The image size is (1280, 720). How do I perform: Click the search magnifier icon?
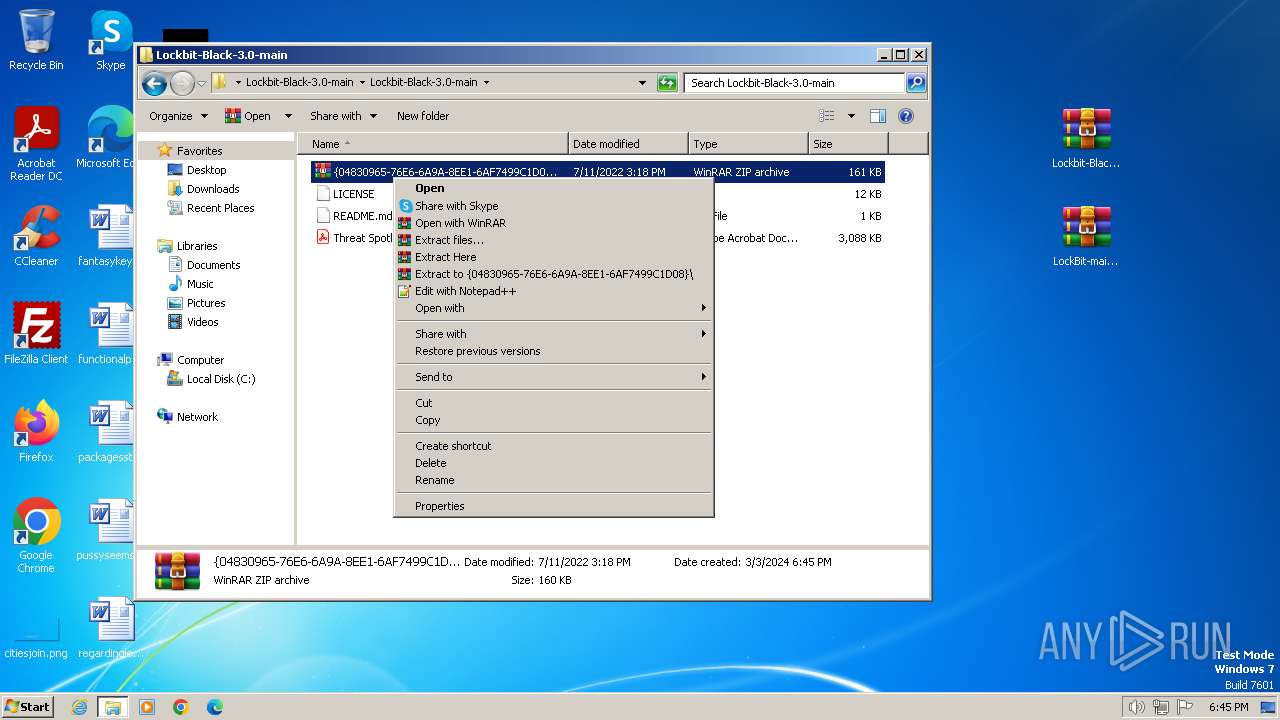915,83
